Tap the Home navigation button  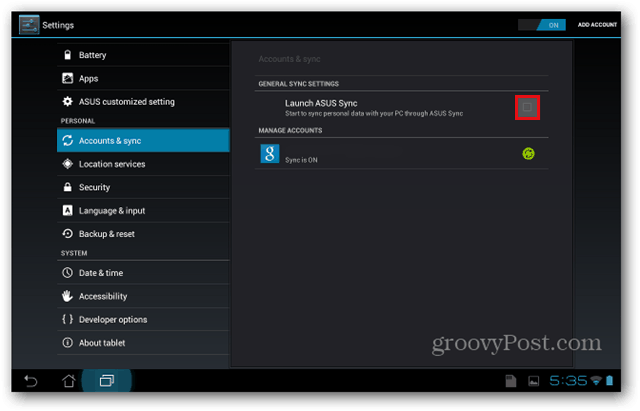[x=69, y=381]
